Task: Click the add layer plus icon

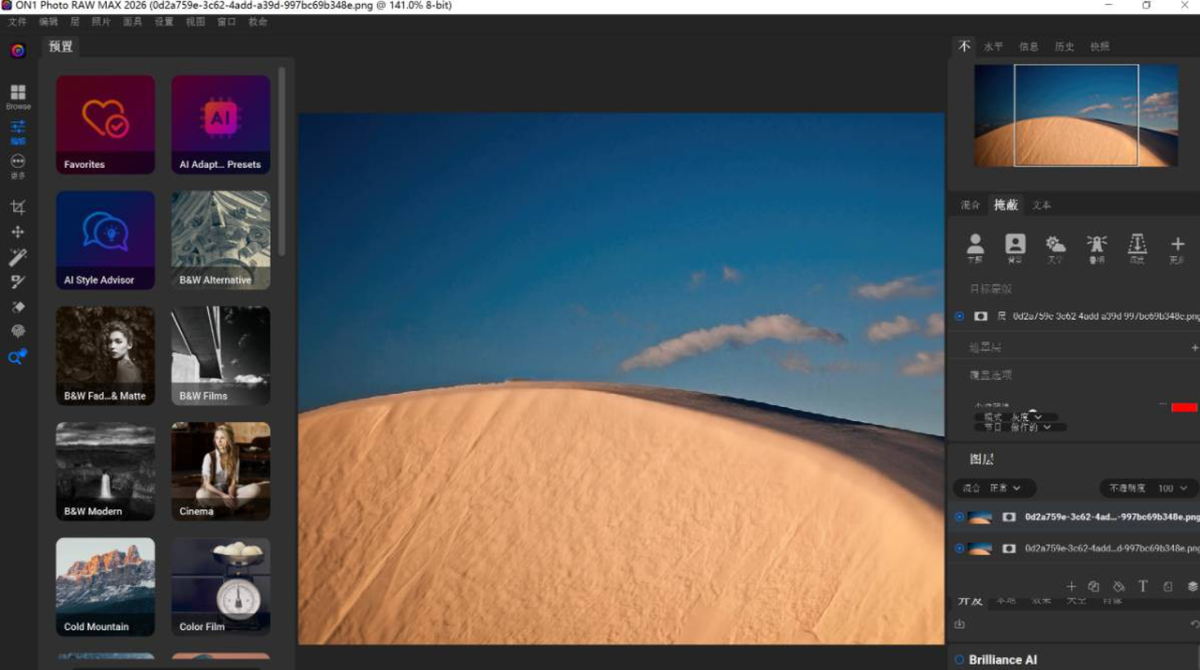Action: pos(1071,586)
